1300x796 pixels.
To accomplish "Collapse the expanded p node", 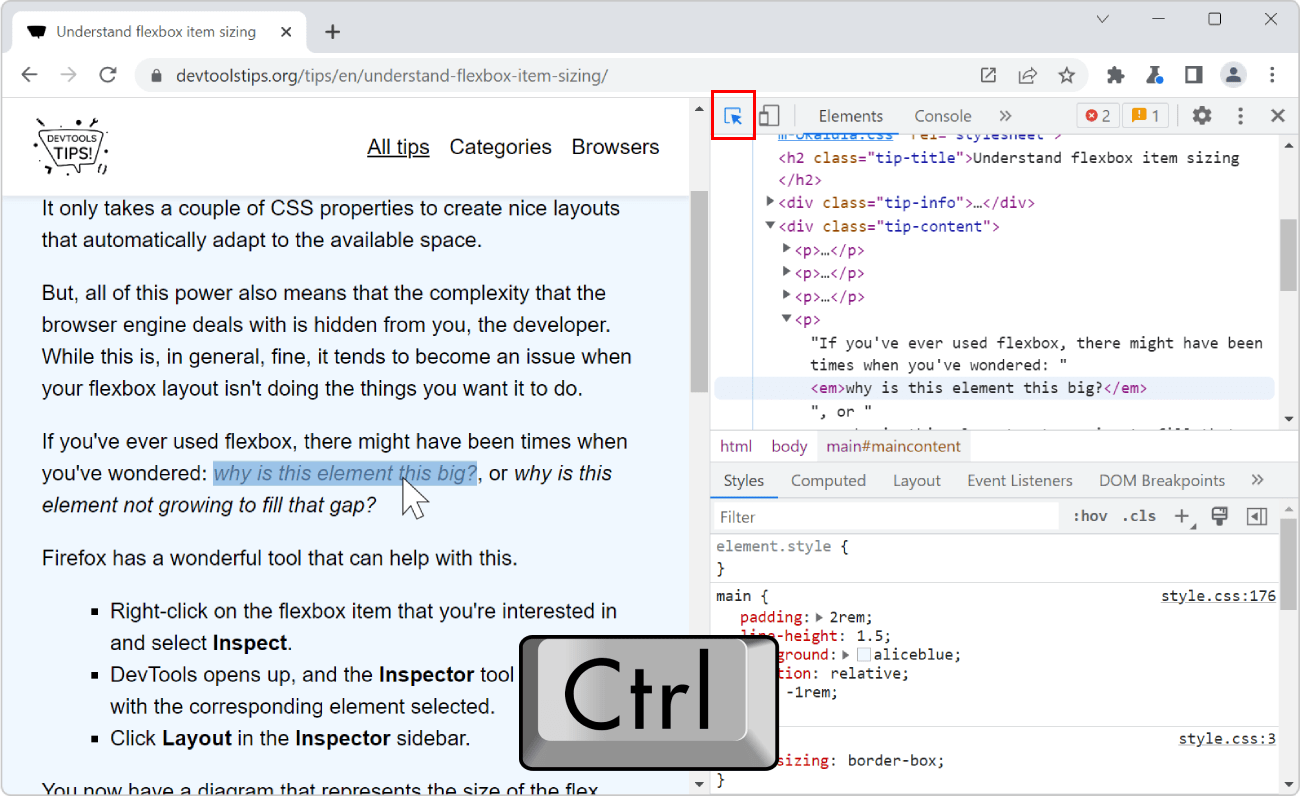I will coord(786,319).
